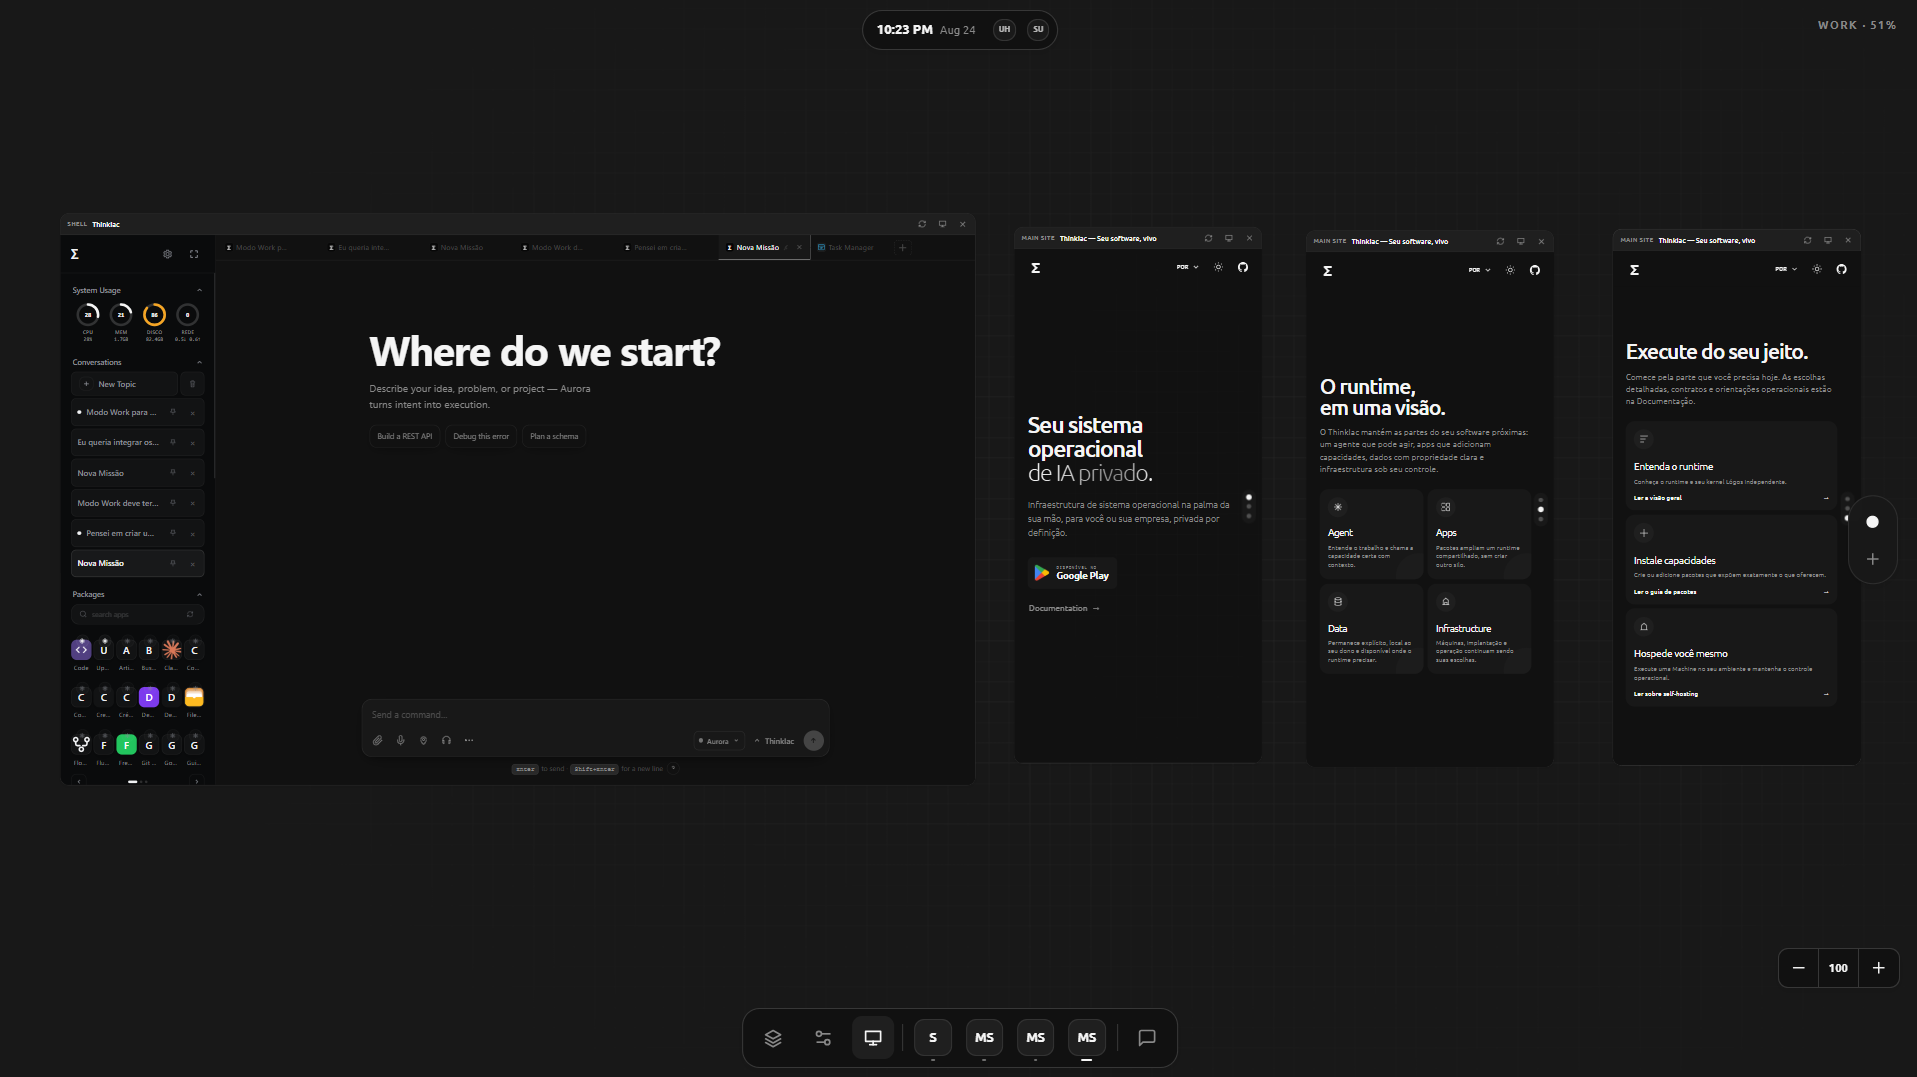1917x1077 pixels.
Task: Open the three-dots more options in command box
Action: coord(469,741)
